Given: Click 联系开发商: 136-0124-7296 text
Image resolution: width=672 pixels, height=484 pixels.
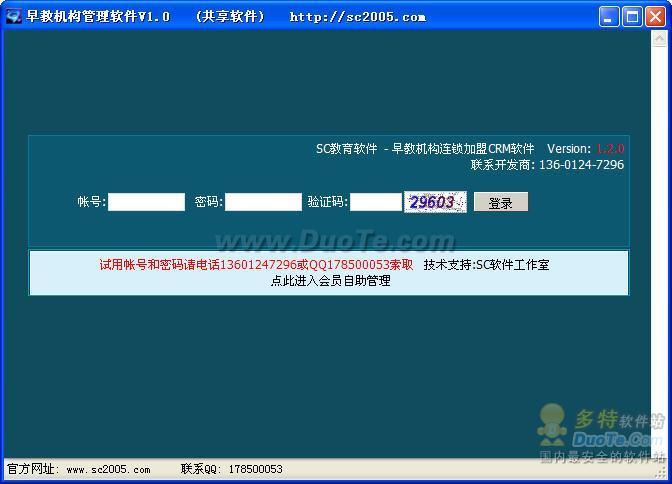Looking at the screenshot, I should (x=547, y=165).
